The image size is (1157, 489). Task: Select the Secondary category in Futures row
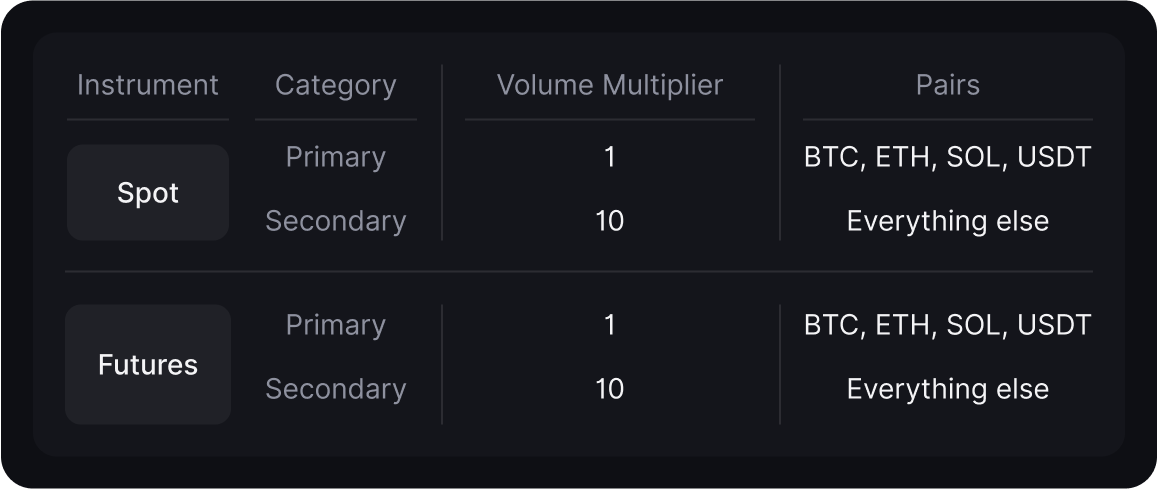336,389
